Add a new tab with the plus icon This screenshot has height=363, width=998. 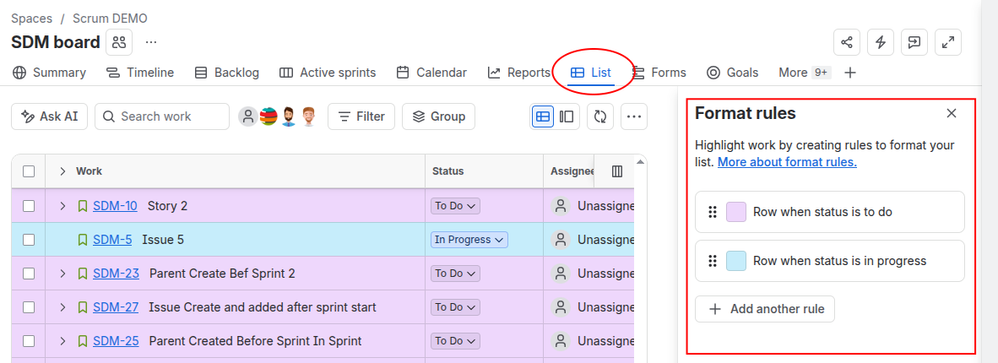point(850,73)
